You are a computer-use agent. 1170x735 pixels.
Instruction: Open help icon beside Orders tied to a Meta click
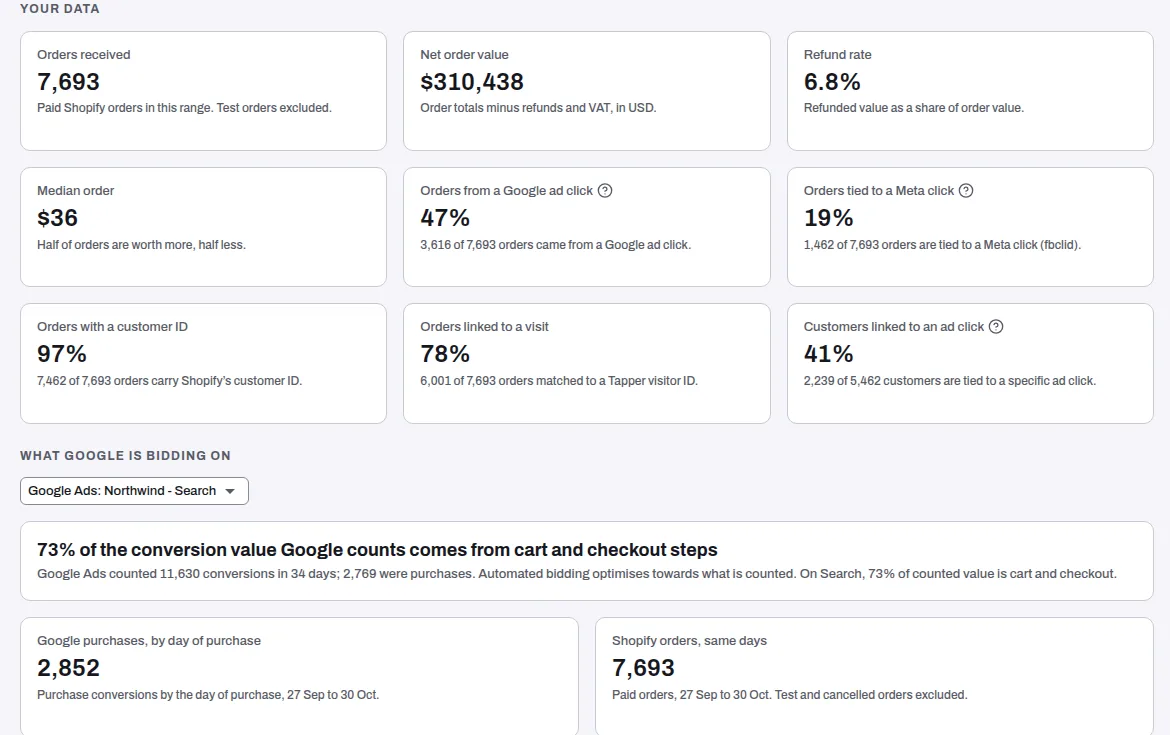coord(966,190)
